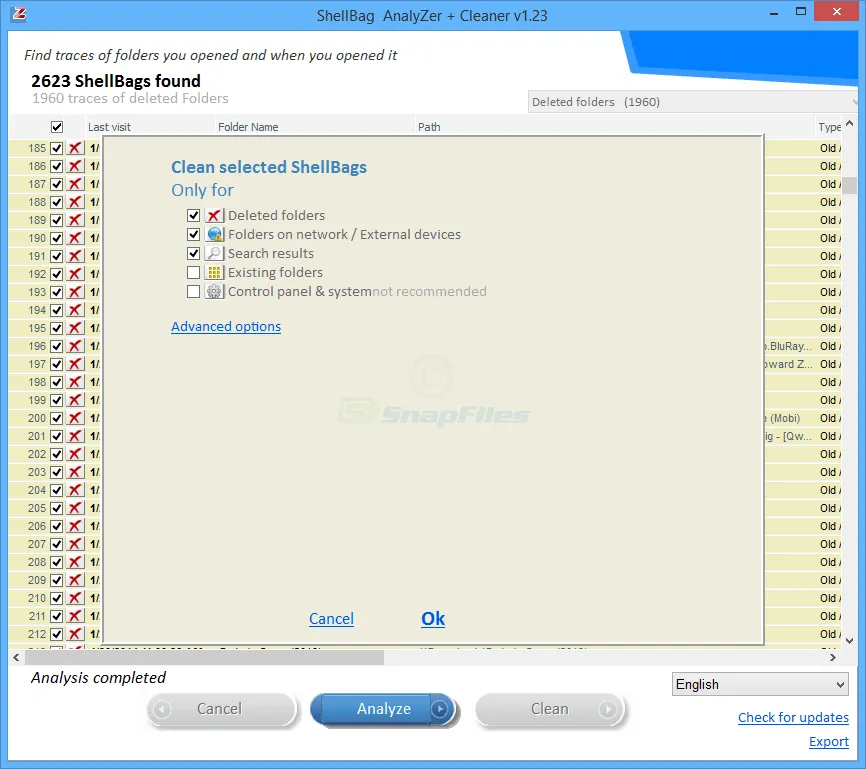Image resolution: width=866 pixels, height=769 pixels.
Task: Click the red X icon in row 201
Action: (75, 436)
